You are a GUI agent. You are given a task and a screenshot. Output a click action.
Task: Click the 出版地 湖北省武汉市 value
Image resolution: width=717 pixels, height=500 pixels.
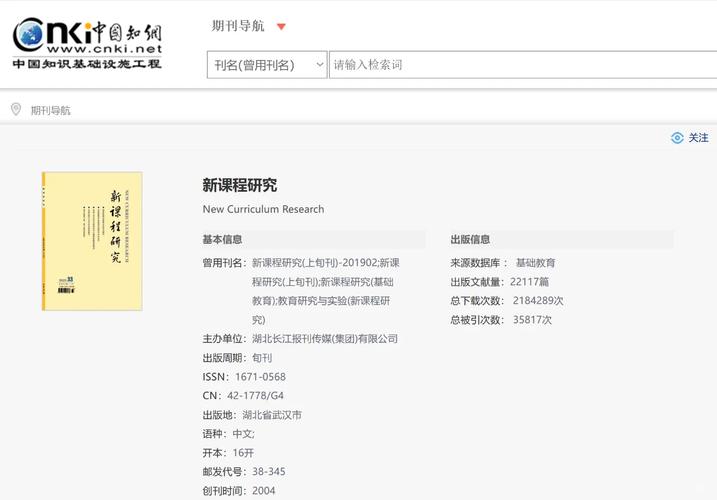point(272,415)
